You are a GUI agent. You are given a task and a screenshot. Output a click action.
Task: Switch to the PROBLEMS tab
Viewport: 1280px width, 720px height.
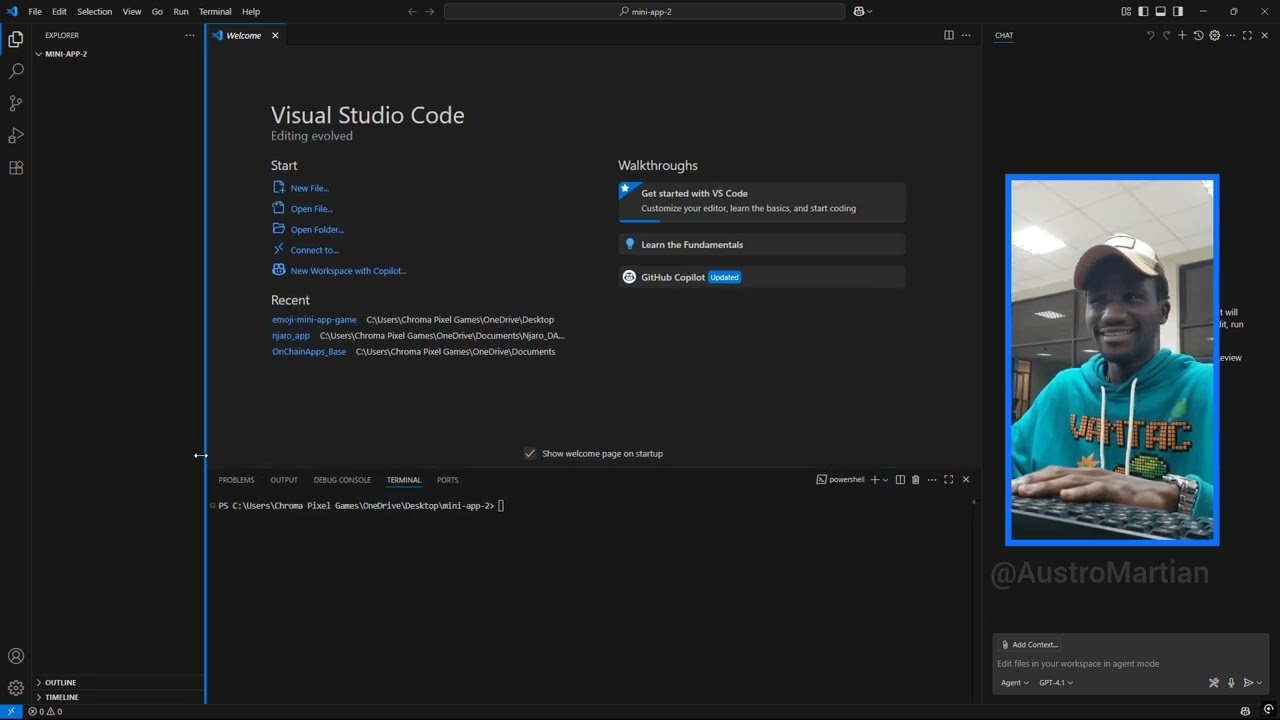pyautogui.click(x=236, y=480)
